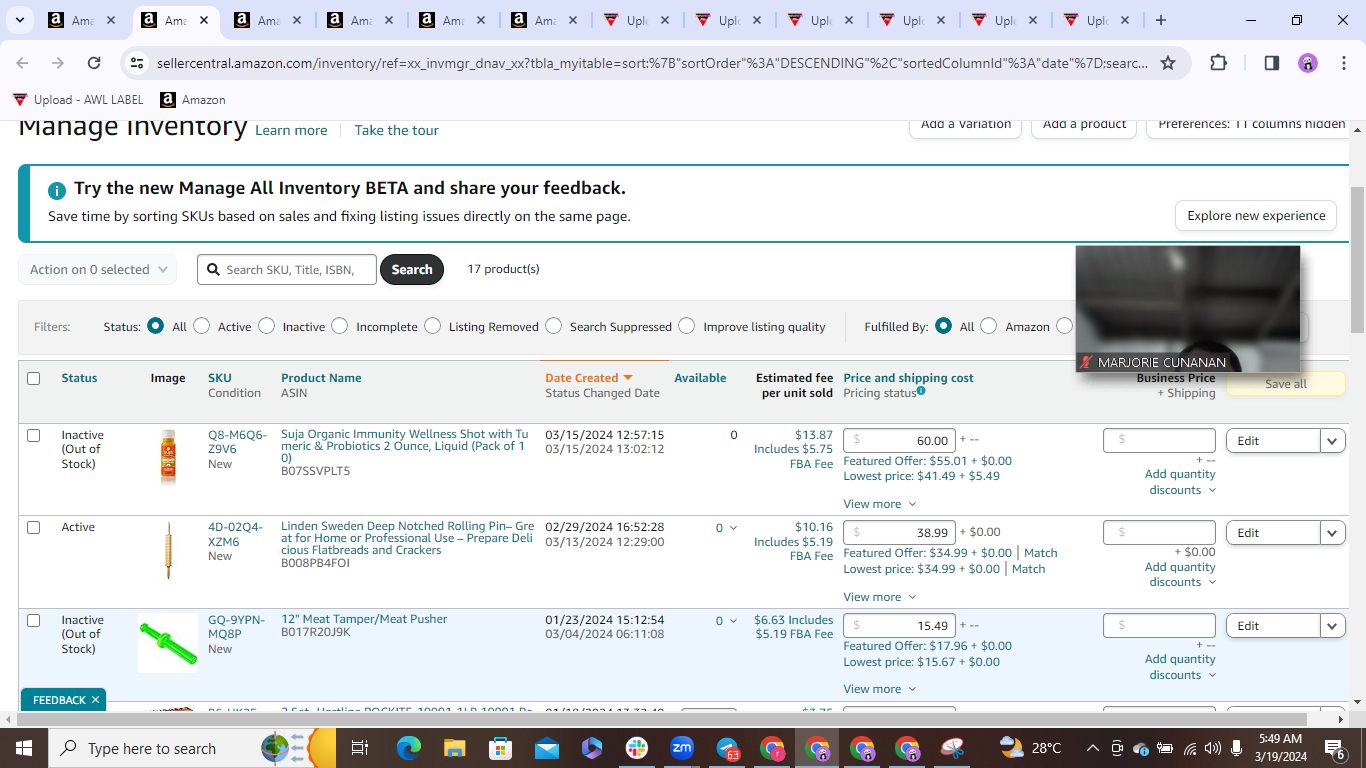Image resolution: width=1366 pixels, height=768 pixels.
Task: Open Task View from the taskbar
Action: [360, 748]
